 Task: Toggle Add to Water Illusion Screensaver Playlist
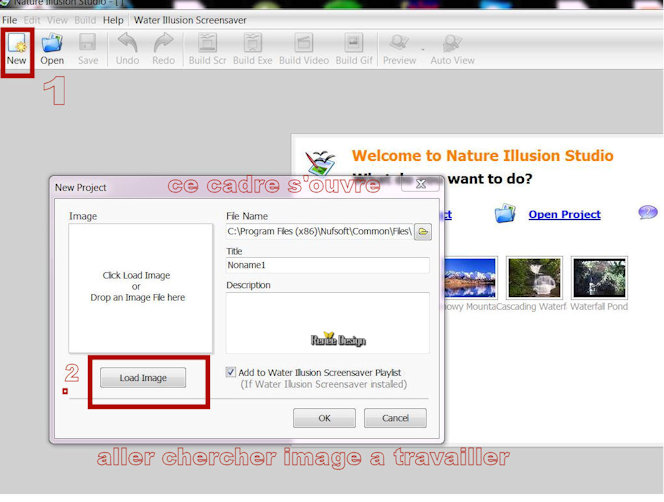coord(230,372)
